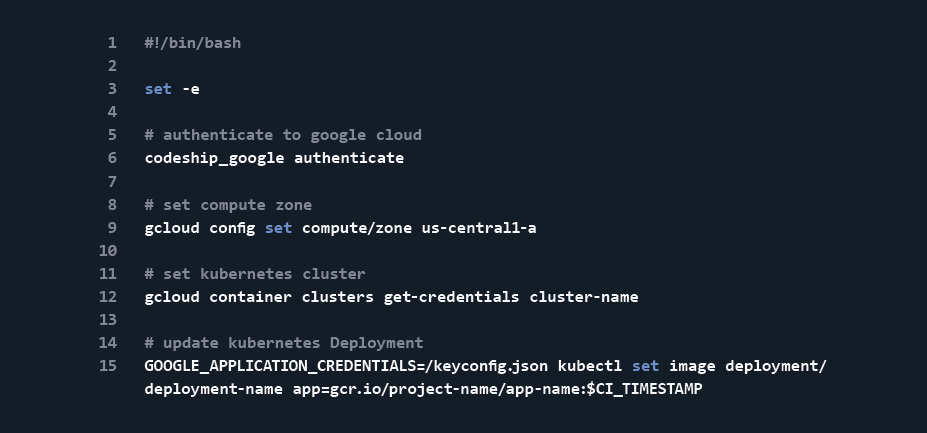The width and height of the screenshot is (927, 433).
Task: Click 'get-credentials' on line 12
Action: point(452,297)
